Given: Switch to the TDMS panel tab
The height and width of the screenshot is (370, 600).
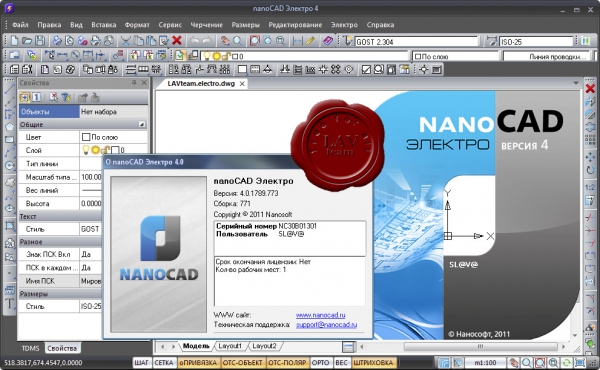Looking at the screenshot, I should (x=30, y=348).
